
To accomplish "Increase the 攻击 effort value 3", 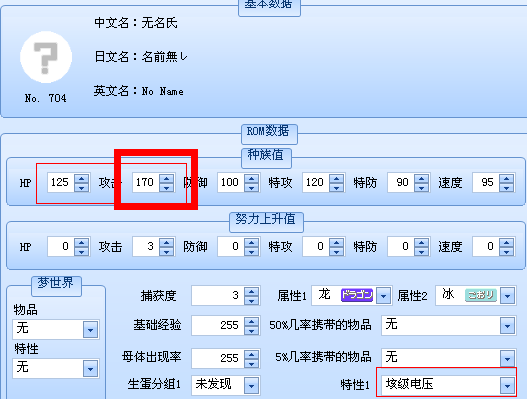I will pos(166,242).
